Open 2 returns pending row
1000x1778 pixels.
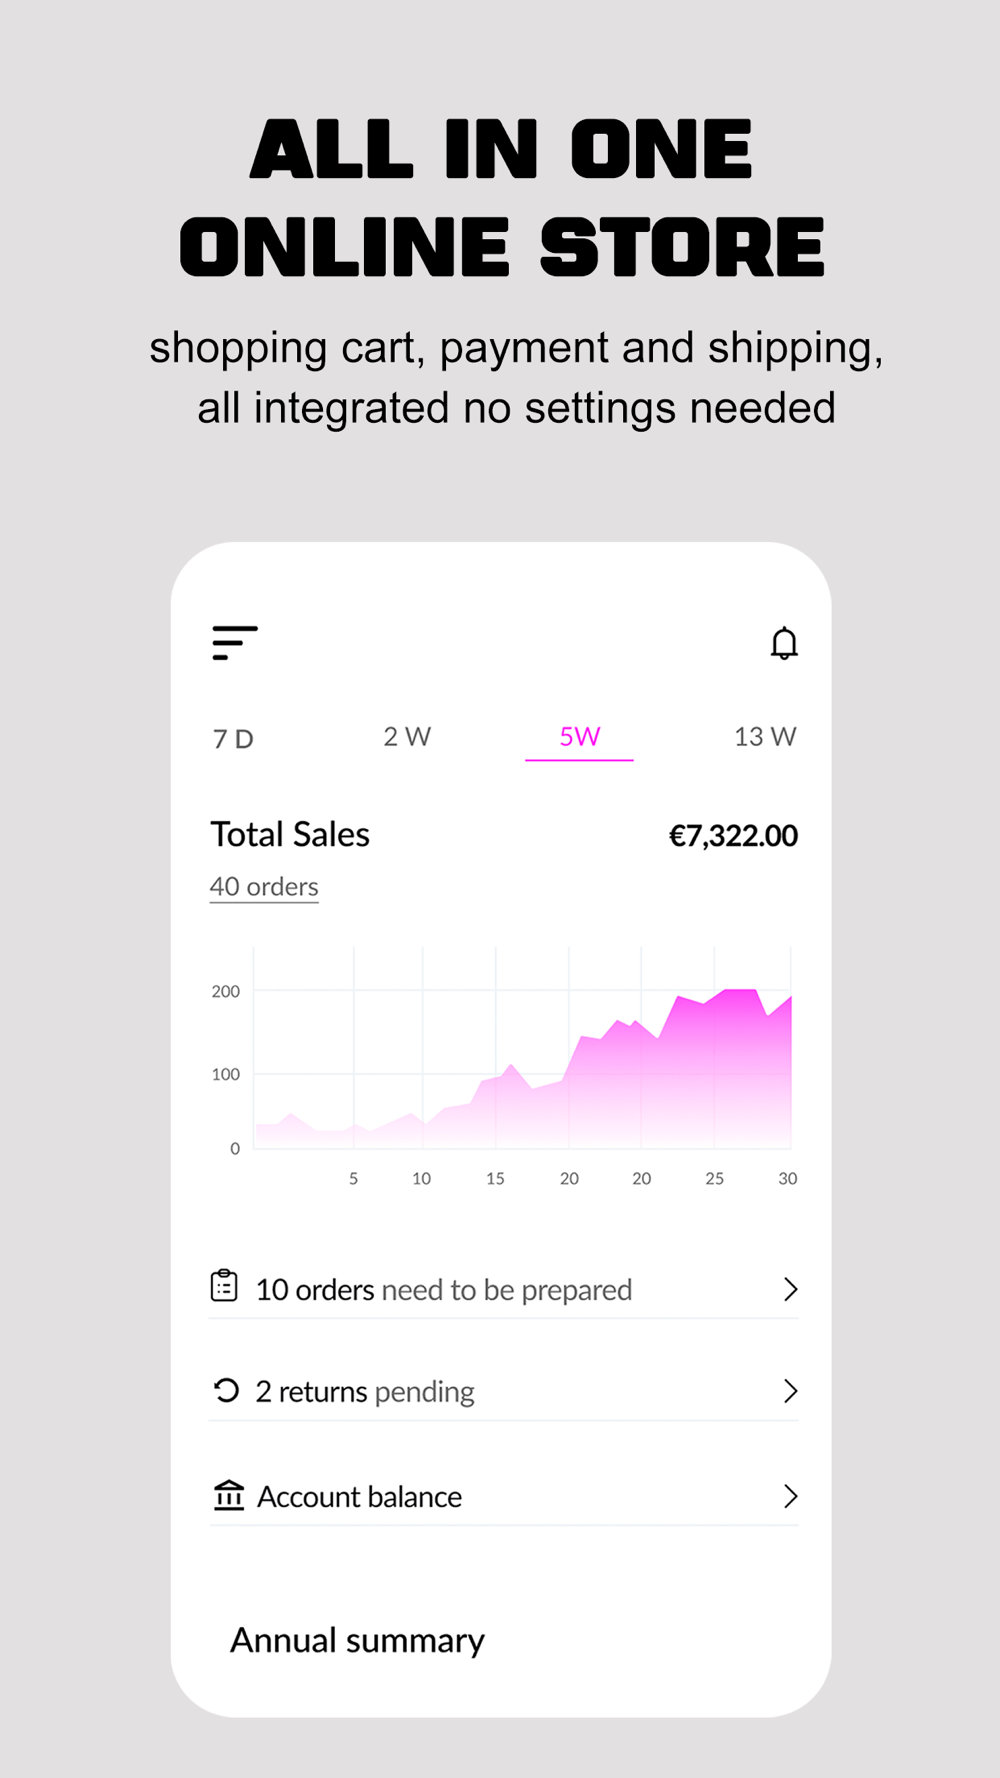click(365, 1392)
